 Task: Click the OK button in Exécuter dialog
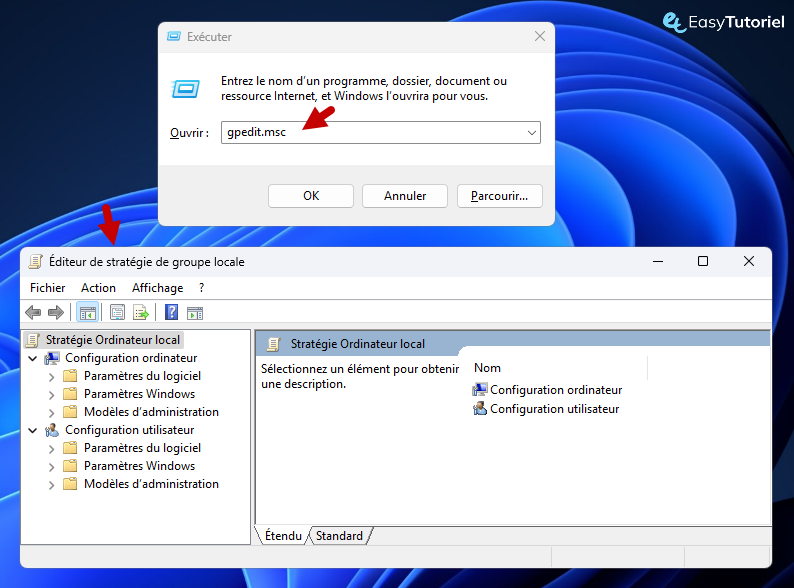point(311,196)
